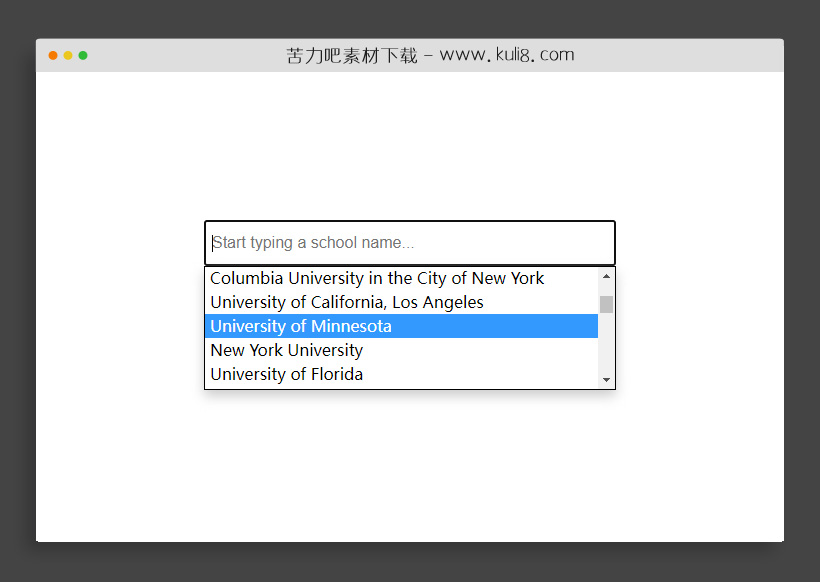820x582 pixels.
Task: Click scrollbar track below the thumb
Action: [x=606, y=345]
